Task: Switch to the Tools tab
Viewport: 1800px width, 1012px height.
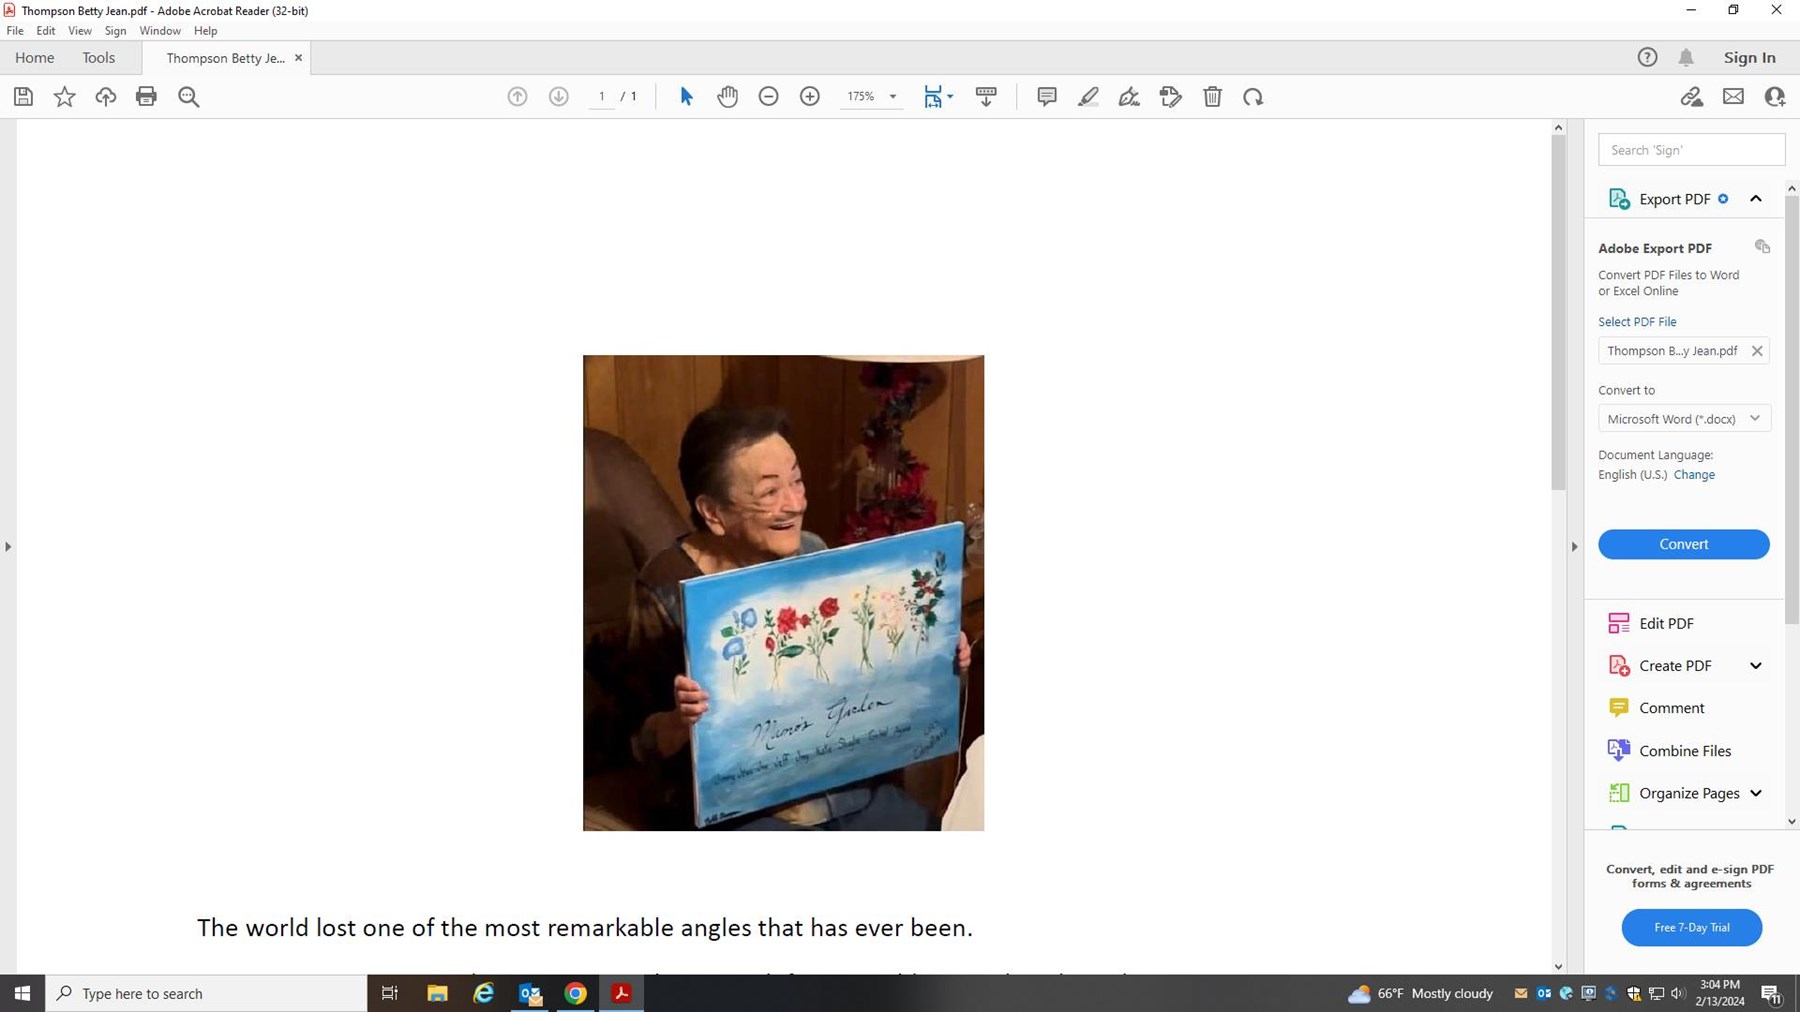Action: tap(98, 58)
